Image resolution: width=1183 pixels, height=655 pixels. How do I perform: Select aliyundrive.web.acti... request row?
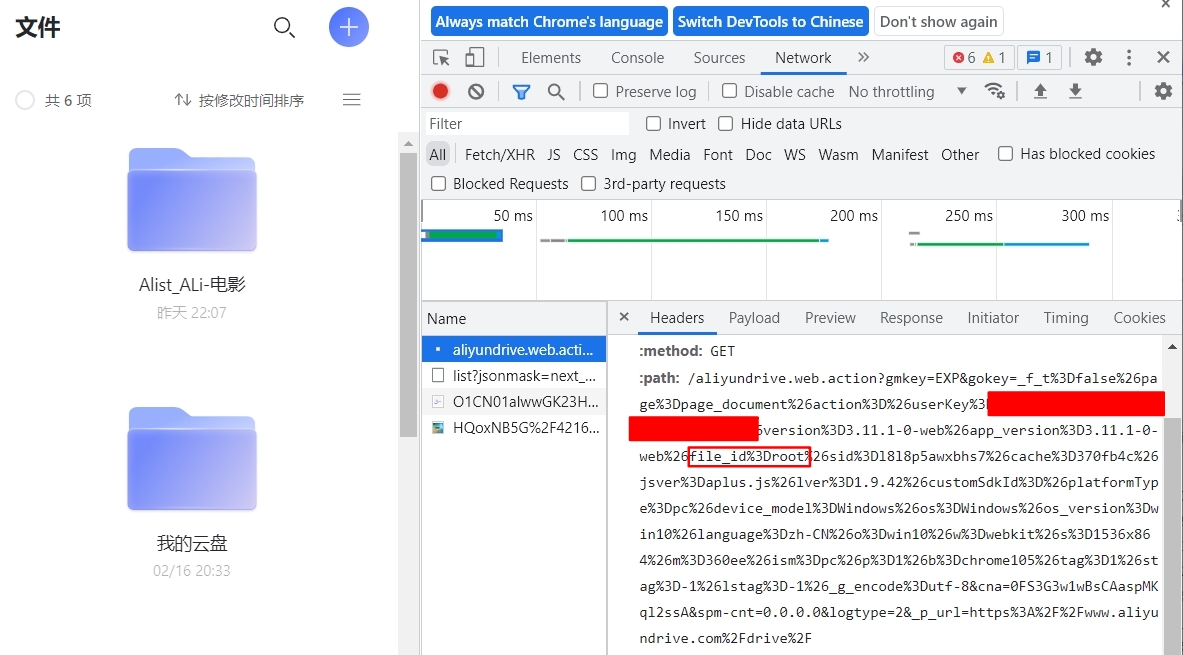click(x=514, y=349)
